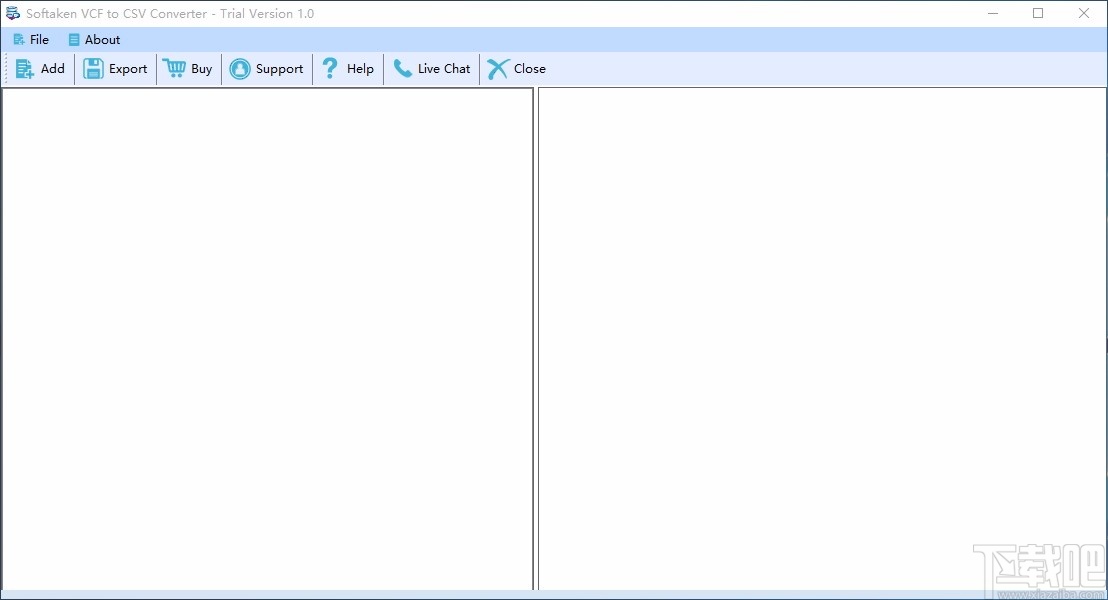
Task: Click the Live Chat phone icon
Action: (x=403, y=68)
